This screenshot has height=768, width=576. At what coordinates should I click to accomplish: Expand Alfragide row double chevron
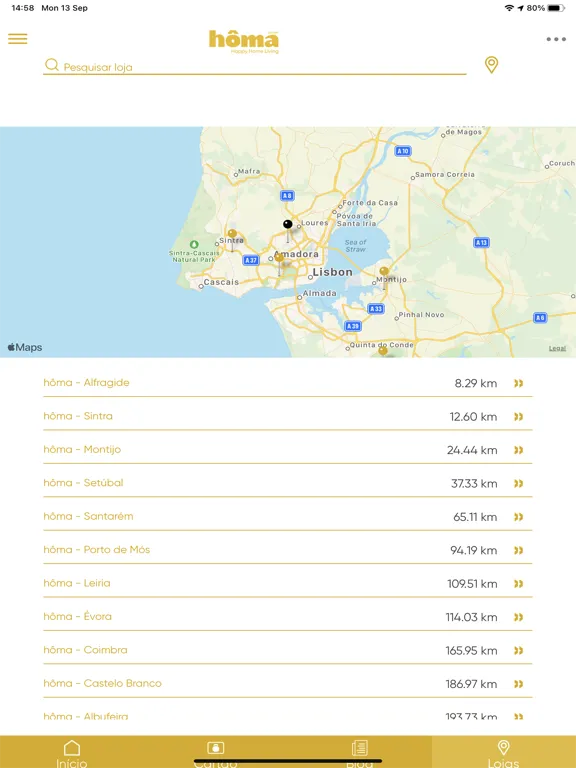click(x=518, y=384)
